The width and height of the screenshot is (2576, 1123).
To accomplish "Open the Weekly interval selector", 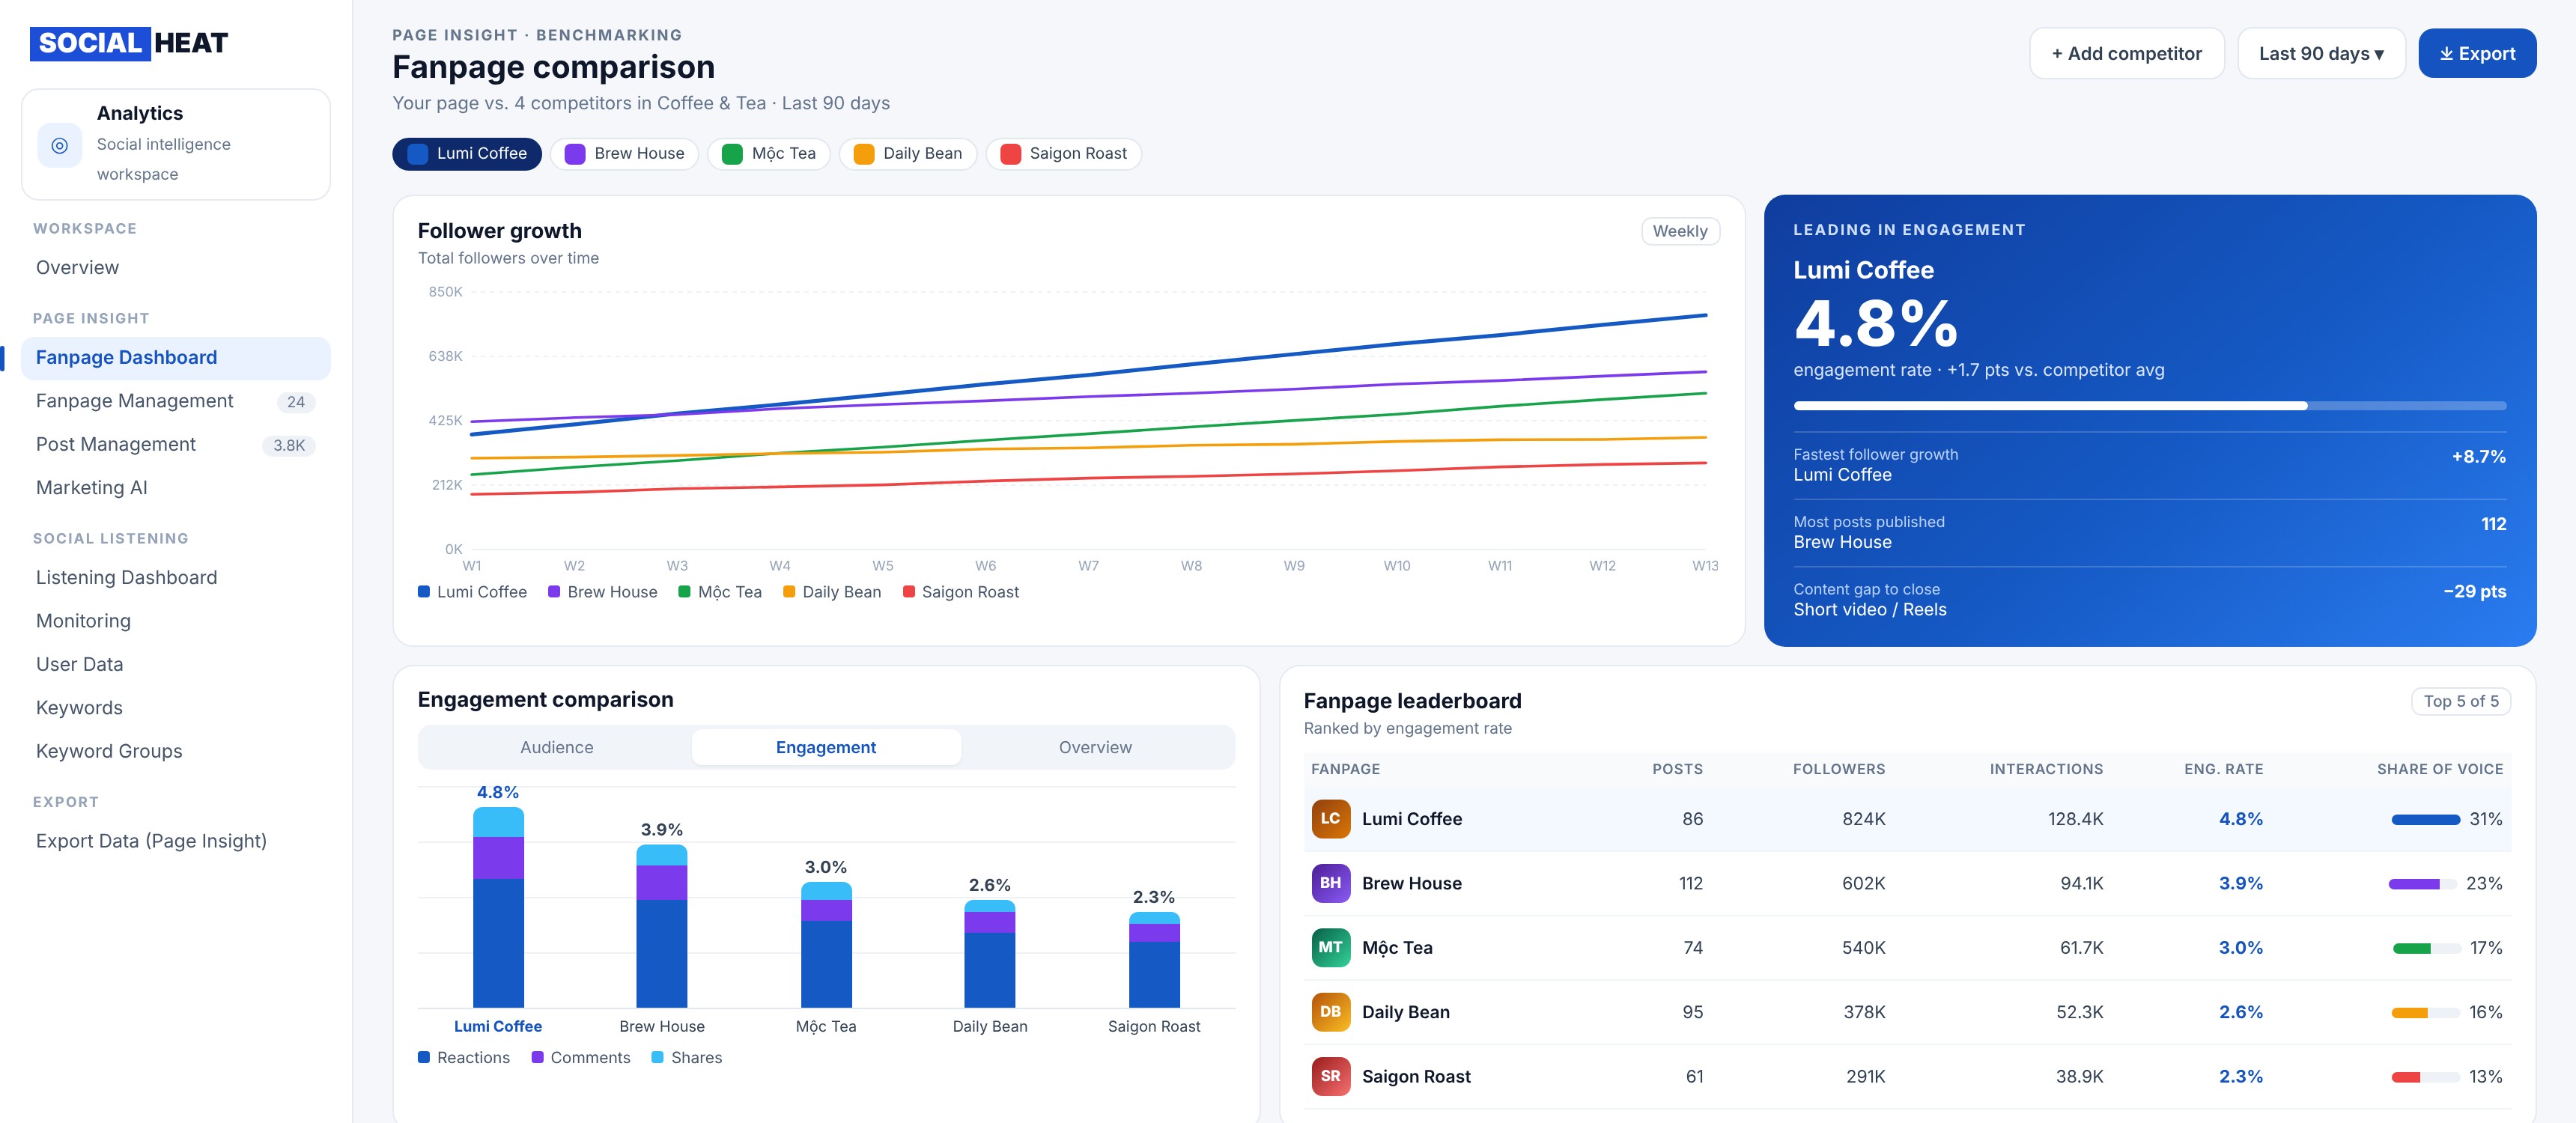I will 1680,231.
